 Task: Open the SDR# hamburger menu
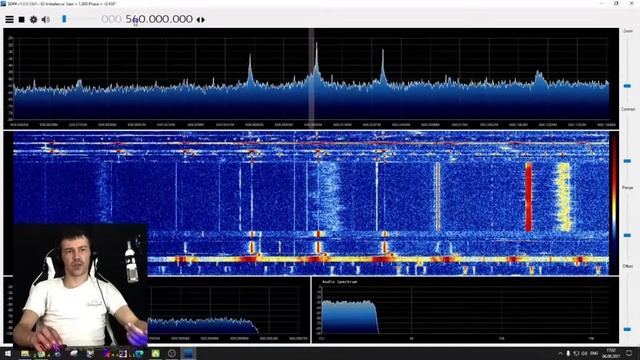pos(9,19)
